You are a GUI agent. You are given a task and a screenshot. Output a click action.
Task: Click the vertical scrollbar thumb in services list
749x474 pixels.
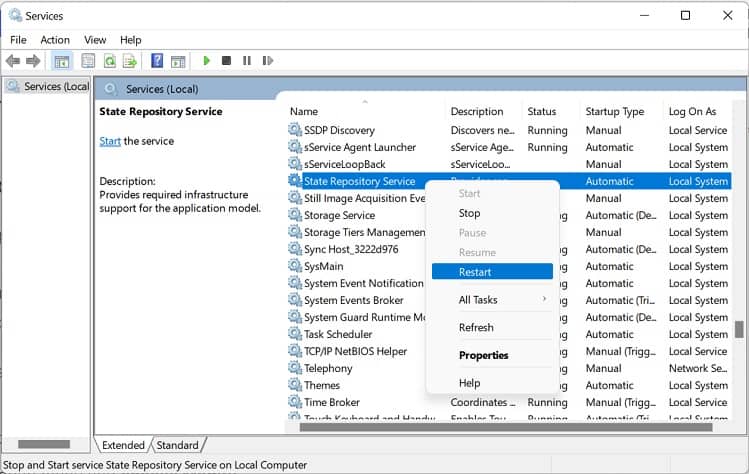739,329
